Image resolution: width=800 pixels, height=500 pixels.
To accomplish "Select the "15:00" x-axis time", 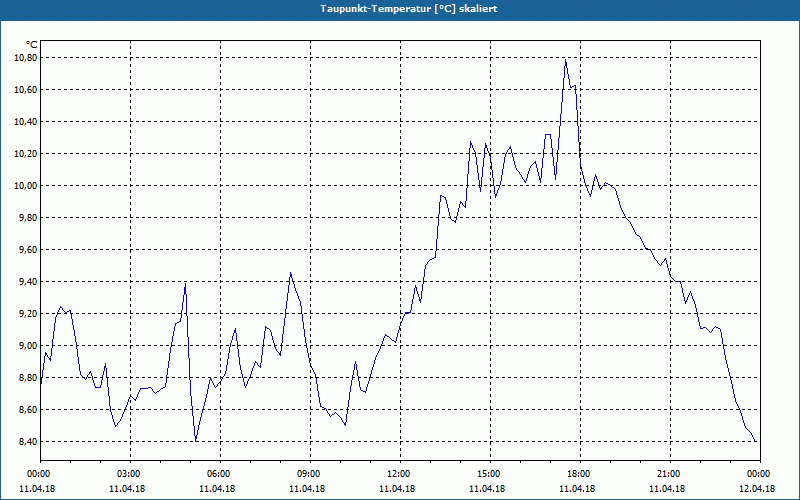I will tap(490, 474).
